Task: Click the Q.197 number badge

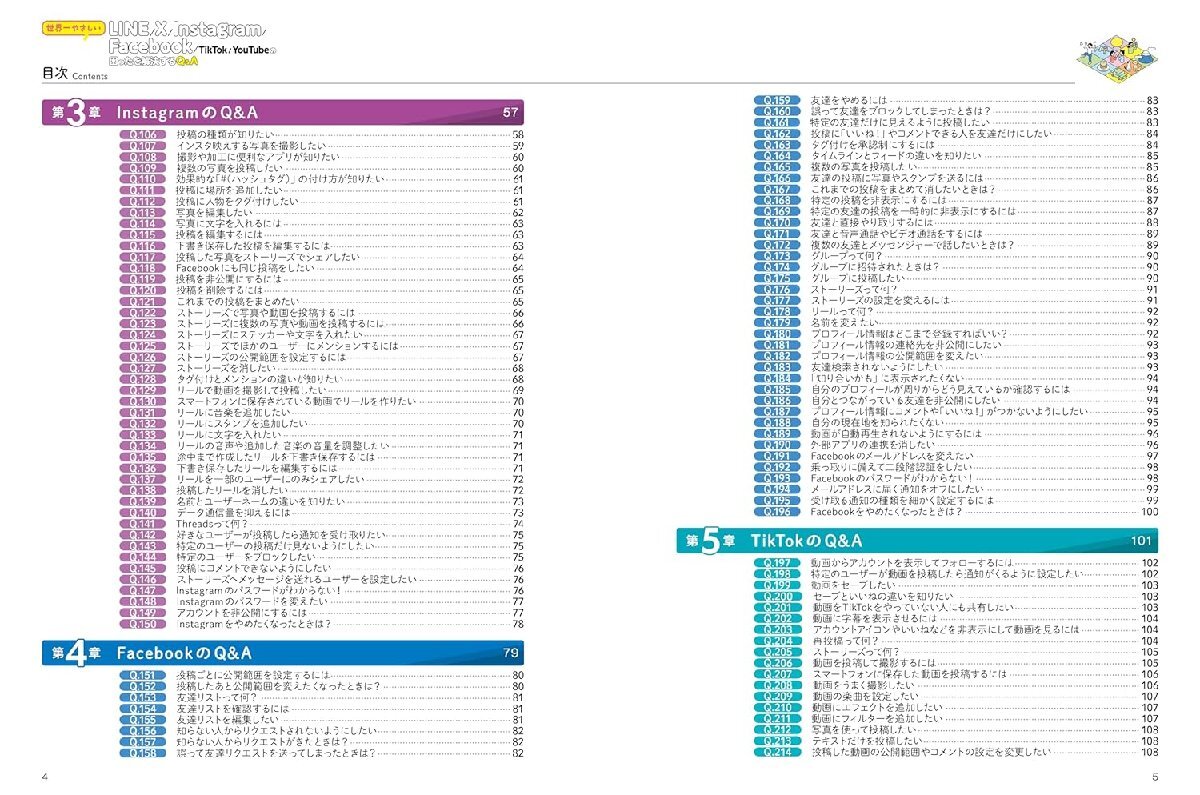Action: (x=776, y=563)
